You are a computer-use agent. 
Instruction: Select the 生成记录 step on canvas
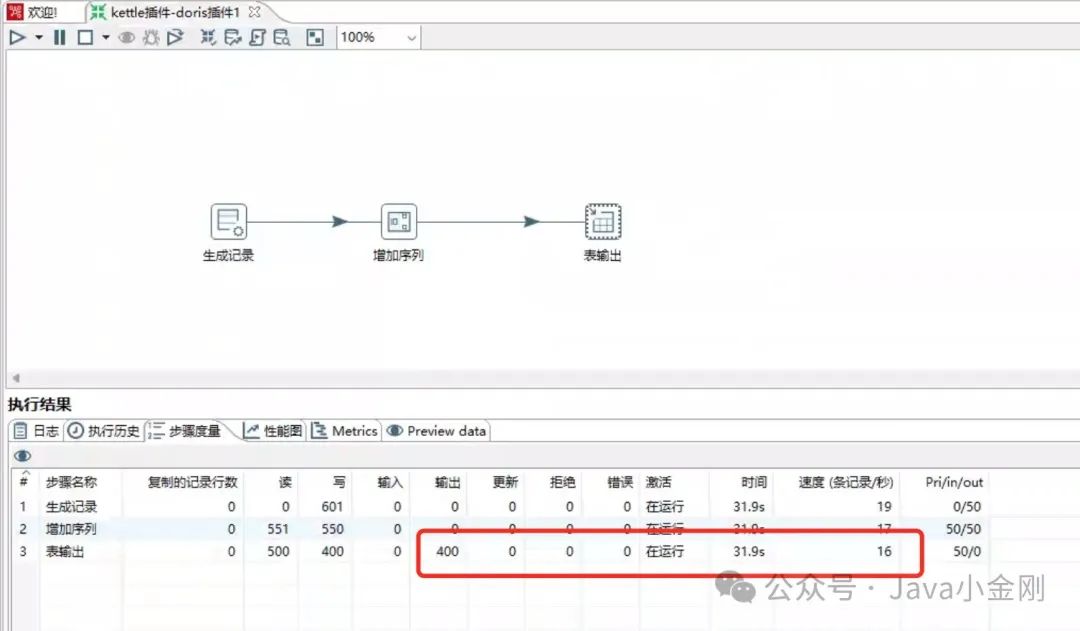228,222
